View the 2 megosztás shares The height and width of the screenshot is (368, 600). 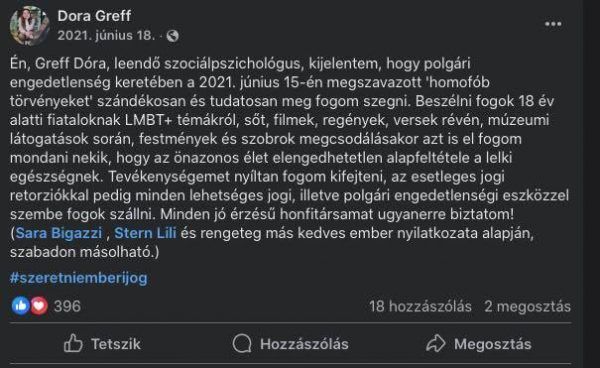527,306
